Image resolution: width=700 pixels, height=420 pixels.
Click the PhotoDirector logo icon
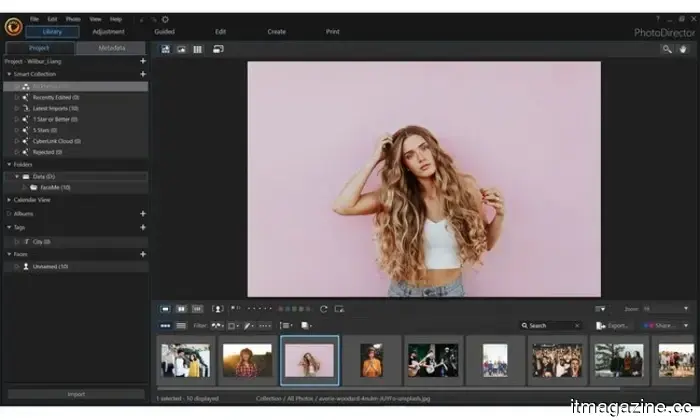[x=13, y=26]
